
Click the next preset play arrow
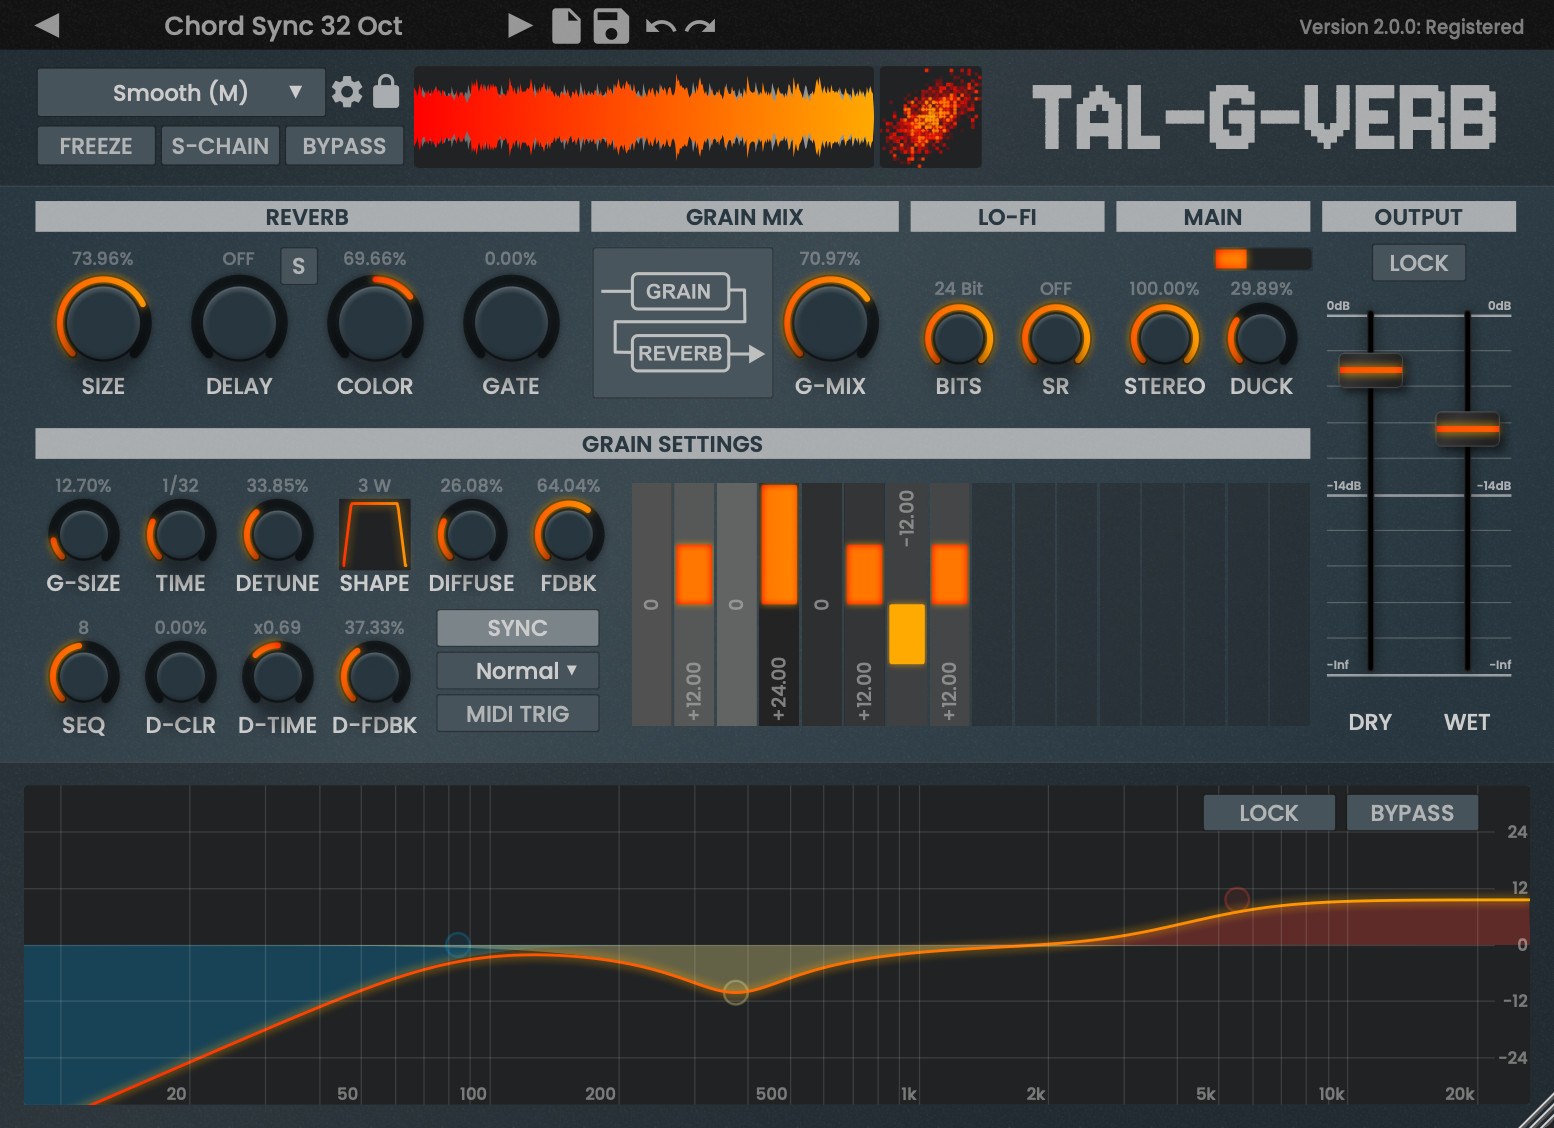[x=519, y=25]
